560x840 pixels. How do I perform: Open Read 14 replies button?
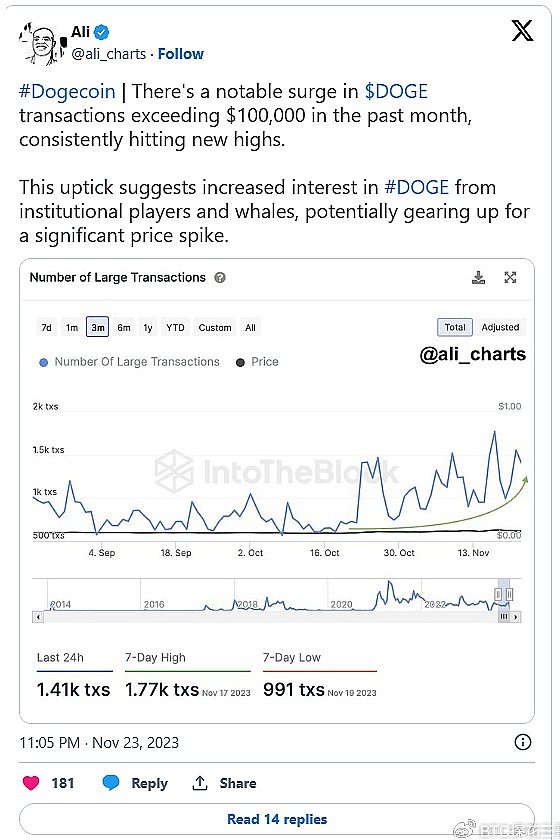(x=277, y=819)
